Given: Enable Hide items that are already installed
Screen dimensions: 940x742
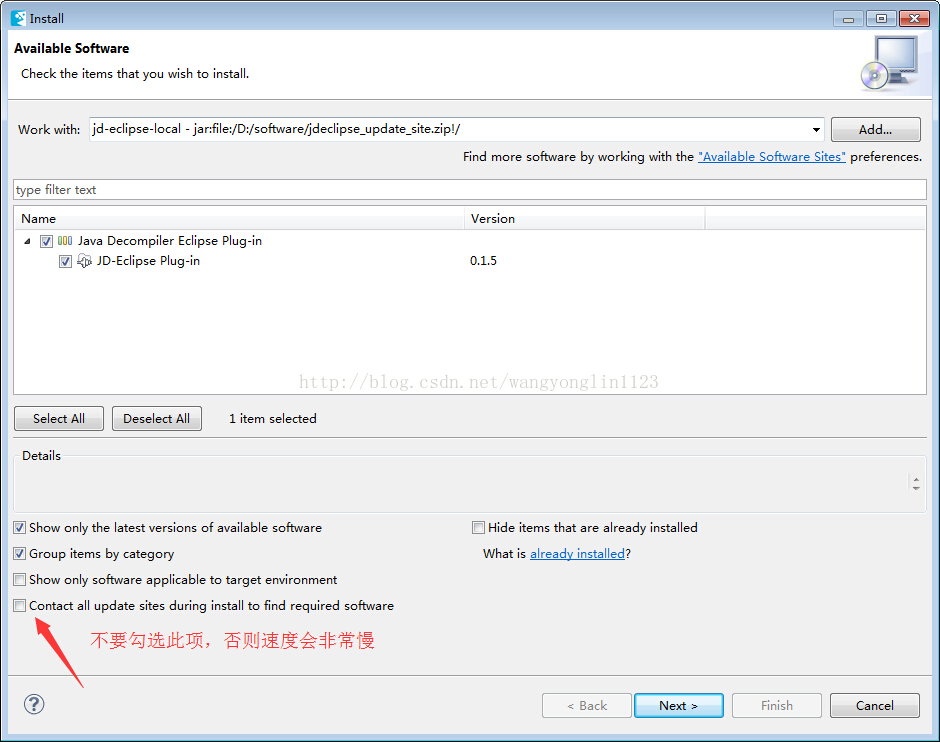Looking at the screenshot, I should pyautogui.click(x=478, y=527).
